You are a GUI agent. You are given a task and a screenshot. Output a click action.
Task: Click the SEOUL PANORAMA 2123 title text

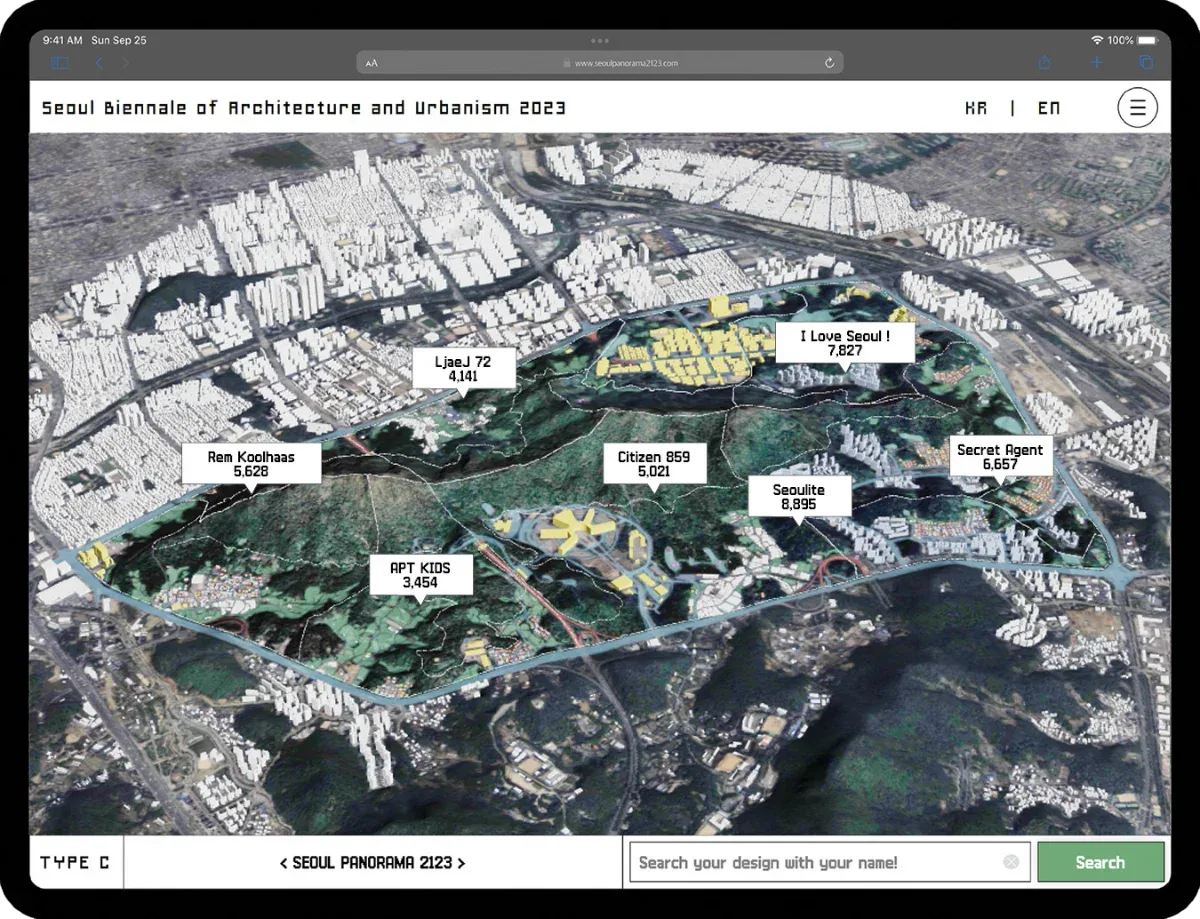(x=372, y=862)
